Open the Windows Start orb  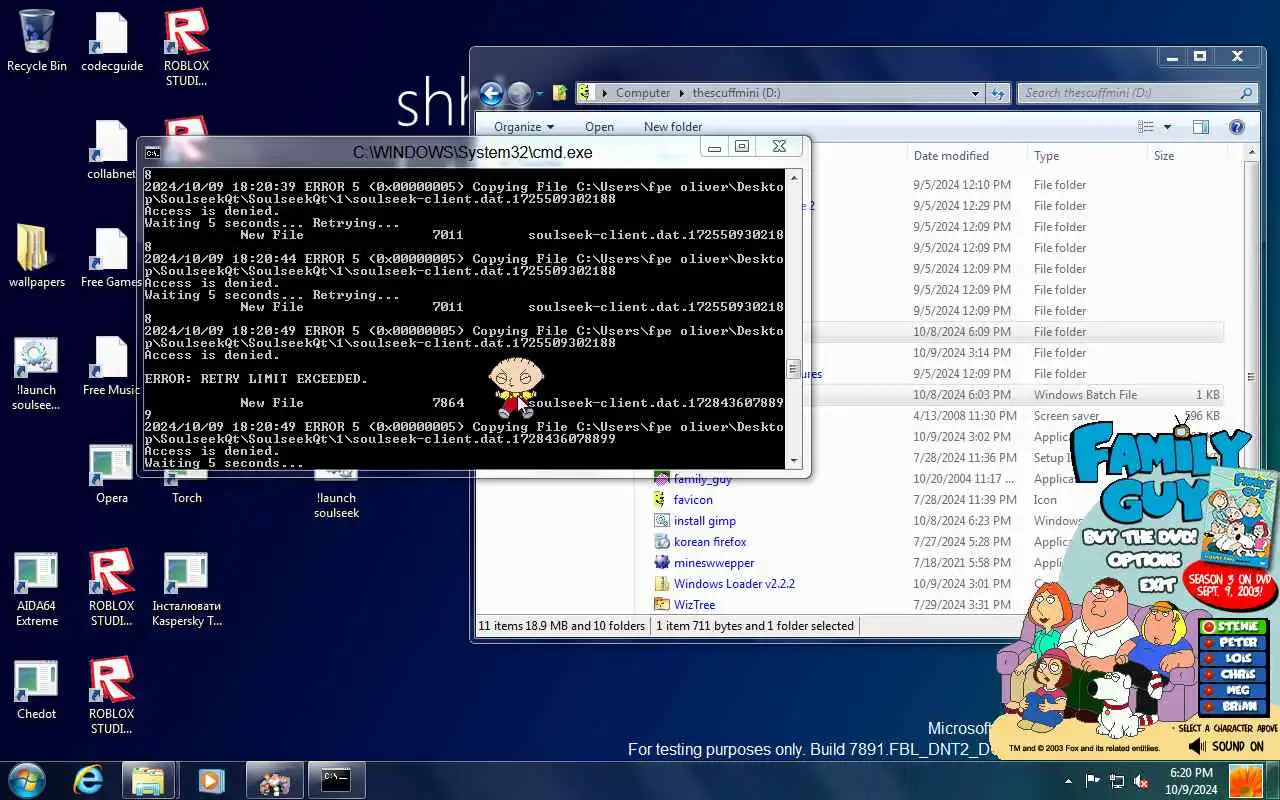click(26, 780)
